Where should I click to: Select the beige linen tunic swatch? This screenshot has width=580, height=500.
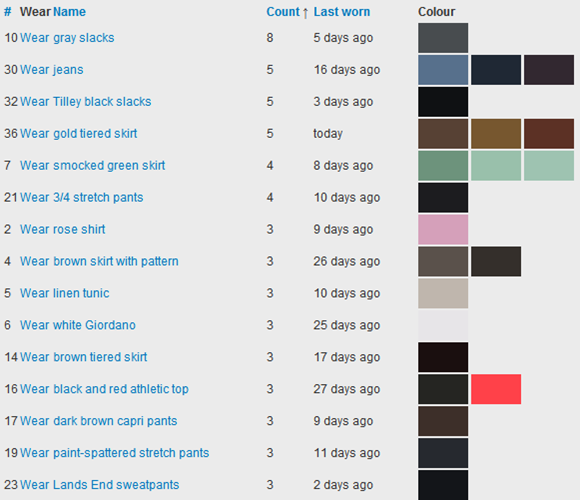[443, 293]
